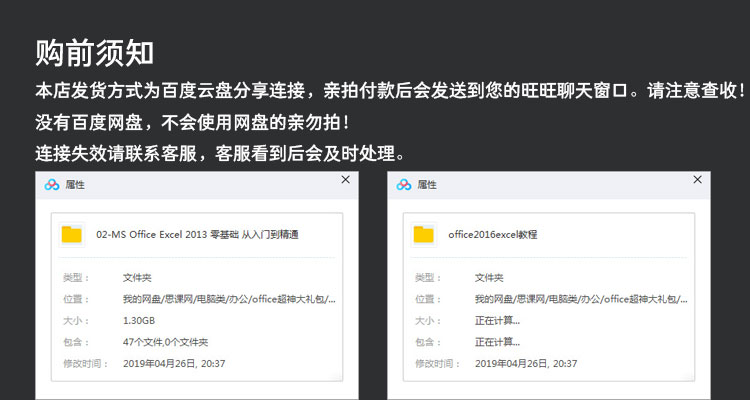Click the 1.30GB size value
750x400 pixels.
(x=139, y=321)
